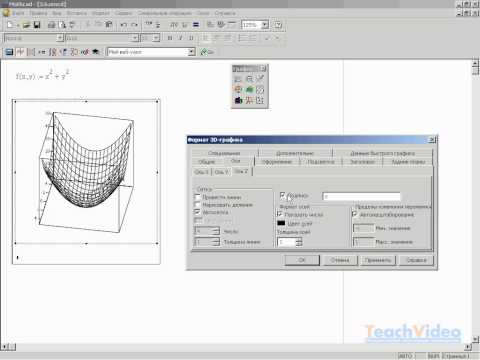Click the stepper arrows of the 'Число' field
Image resolution: width=480 pixels, height=360 pixels.
[216, 231]
